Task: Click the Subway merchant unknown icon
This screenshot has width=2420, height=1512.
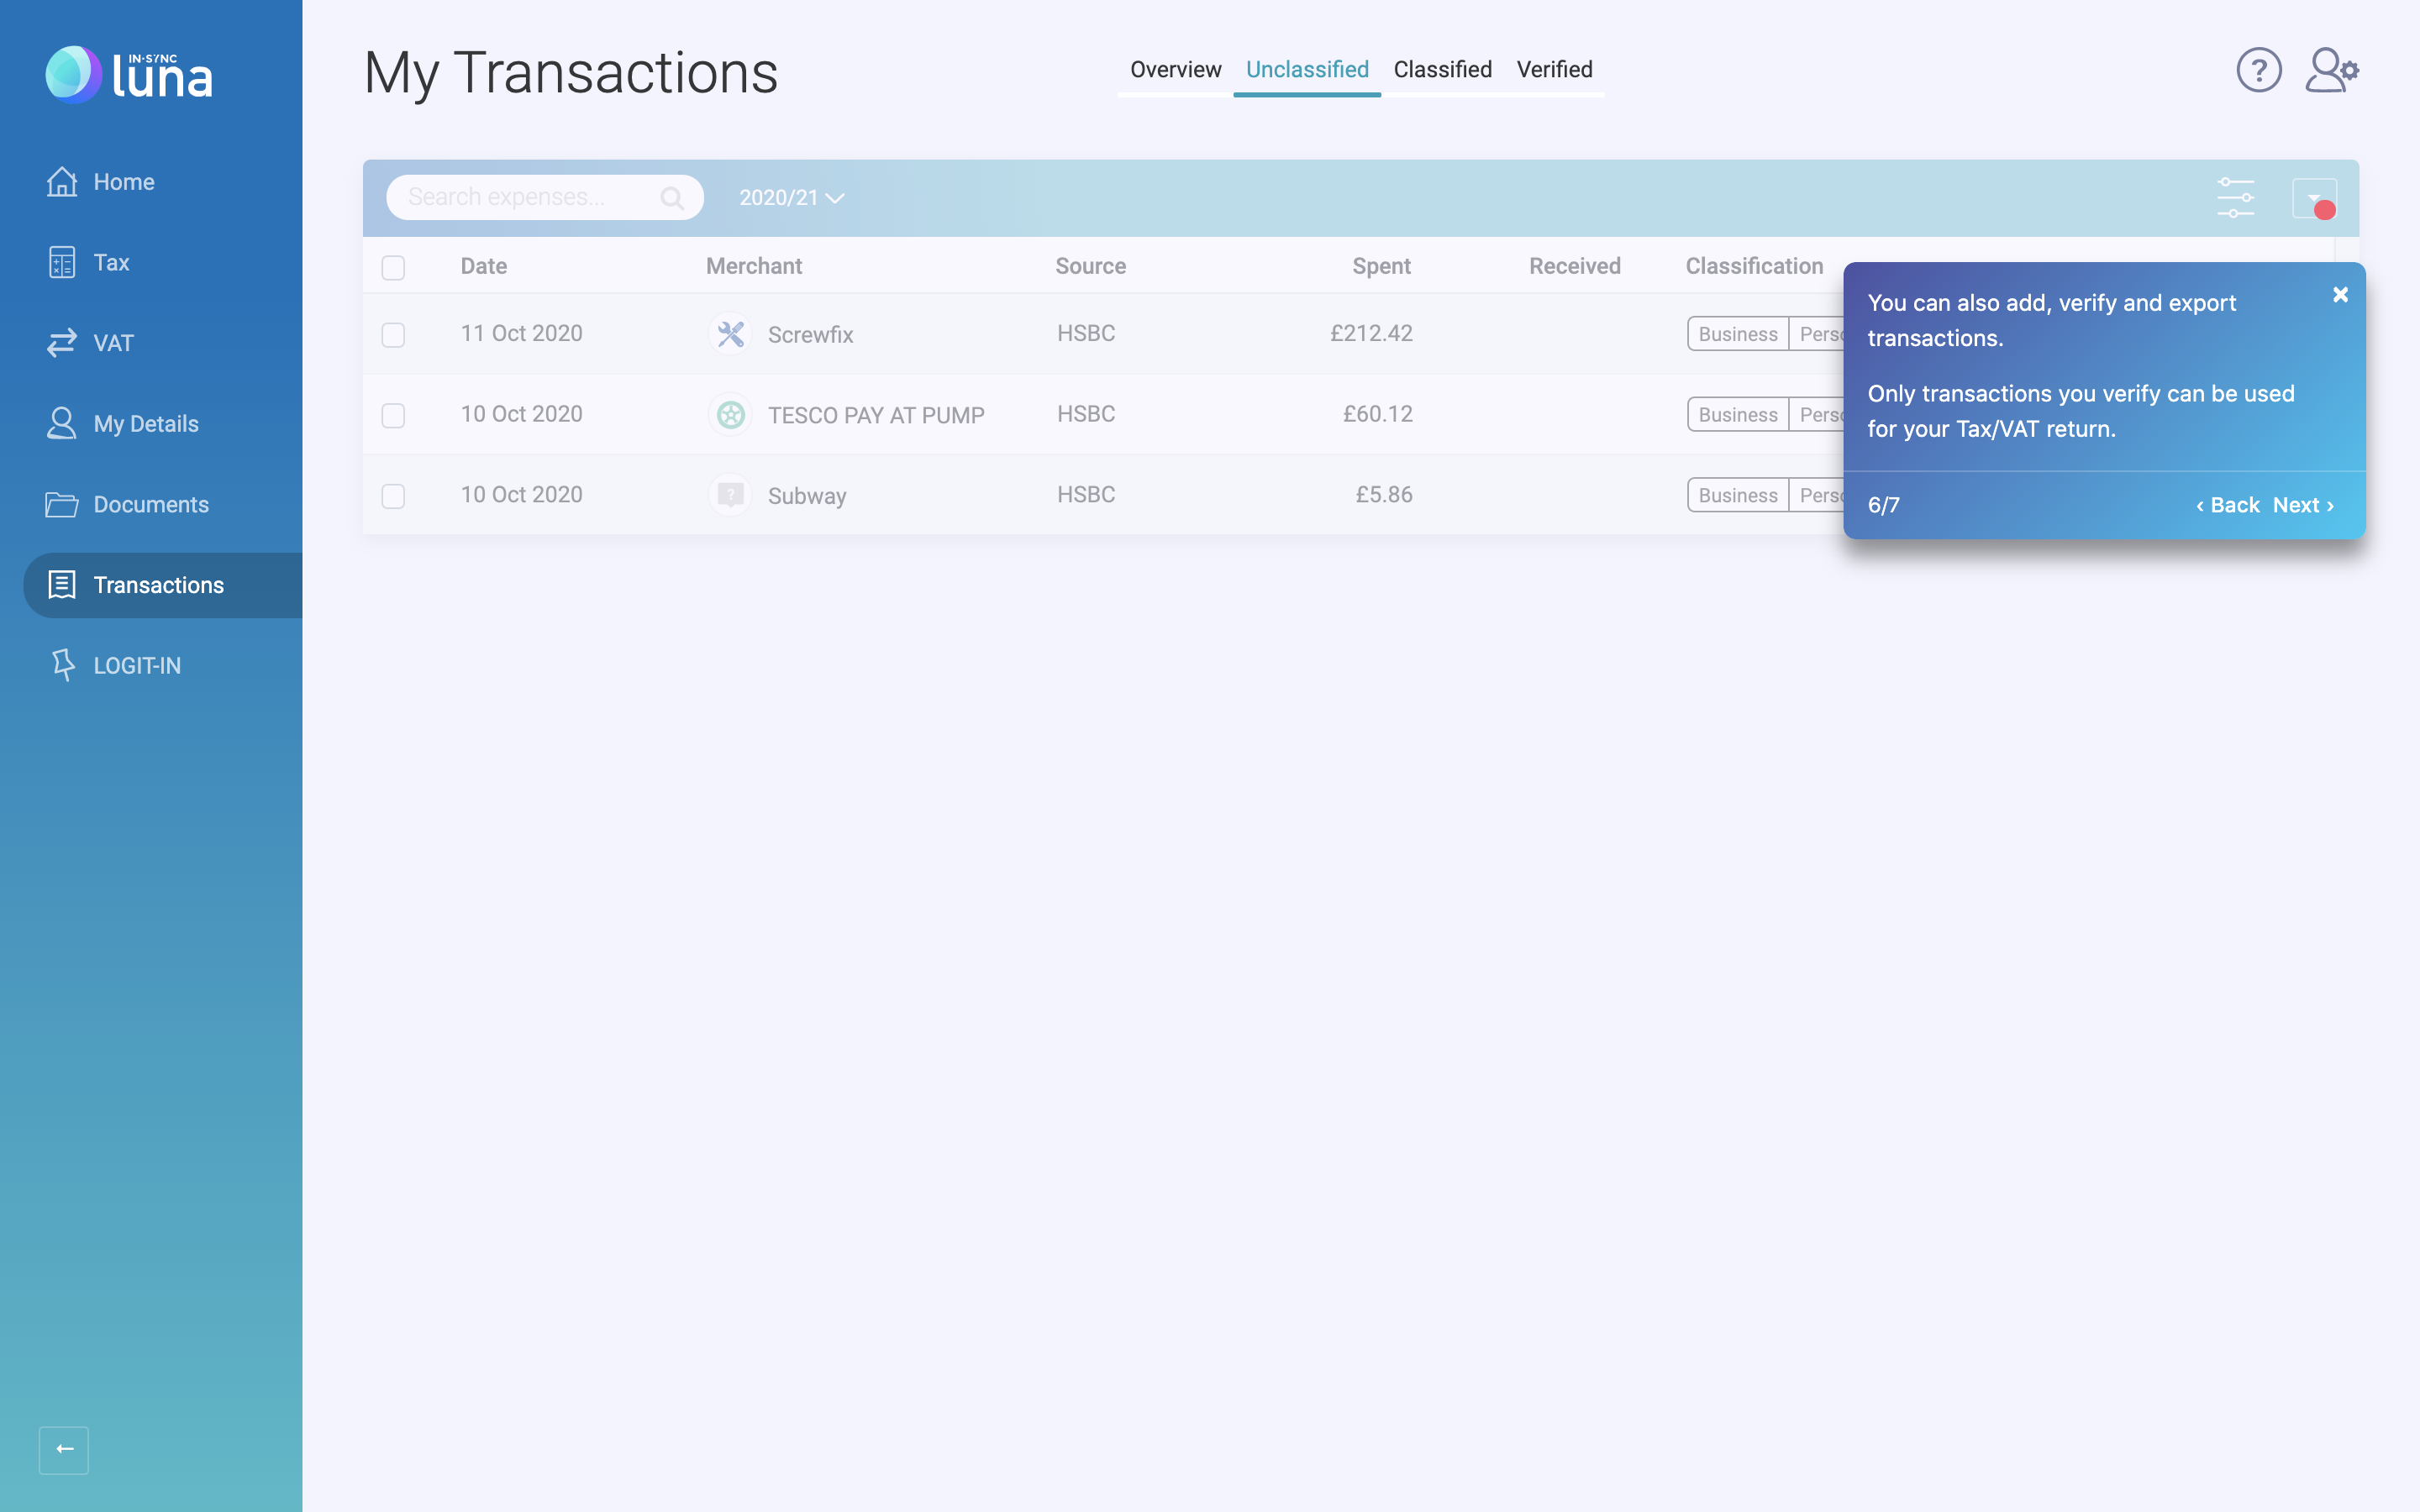Action: pyautogui.click(x=730, y=495)
